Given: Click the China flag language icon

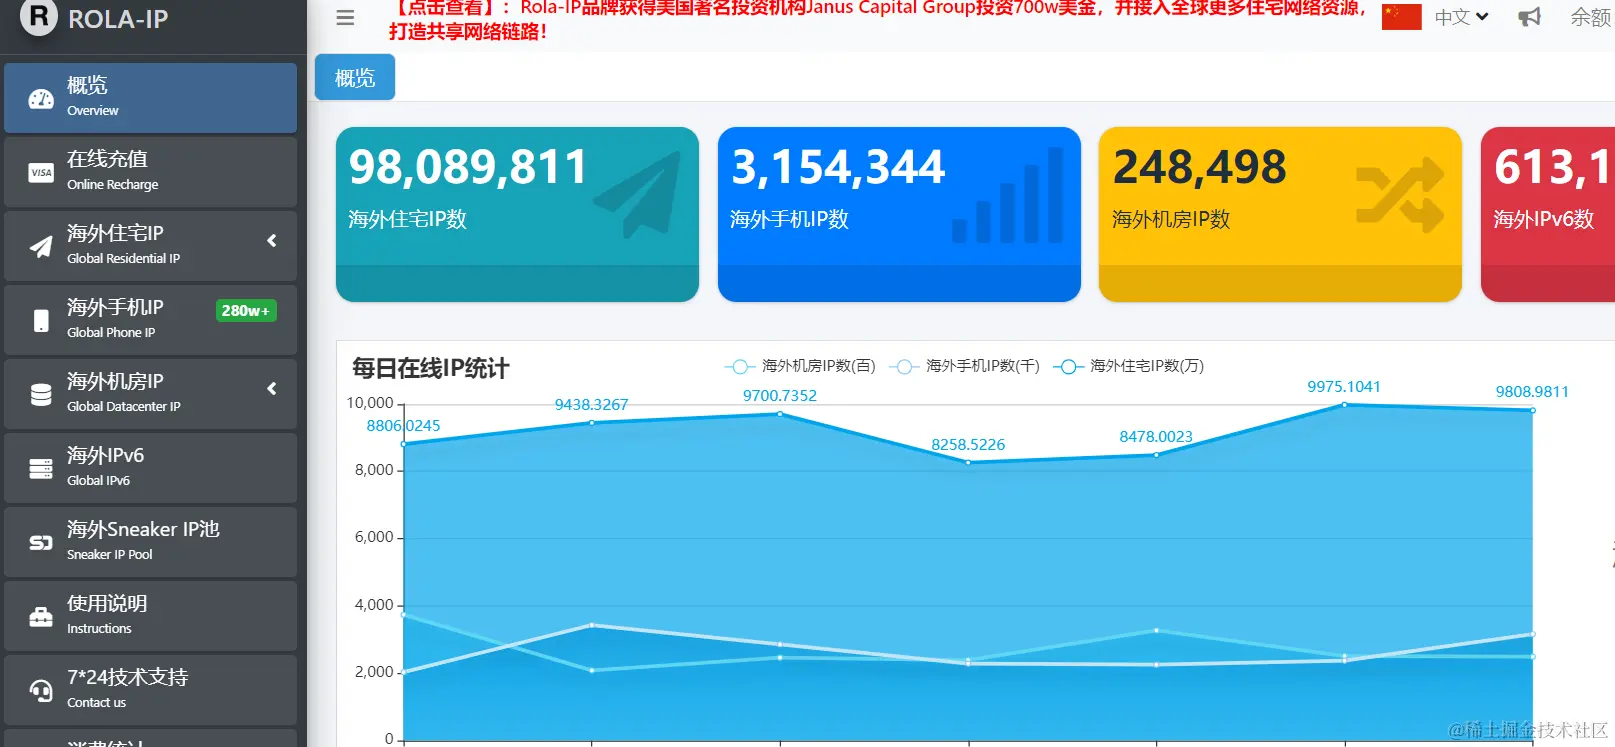Looking at the screenshot, I should [x=1401, y=17].
